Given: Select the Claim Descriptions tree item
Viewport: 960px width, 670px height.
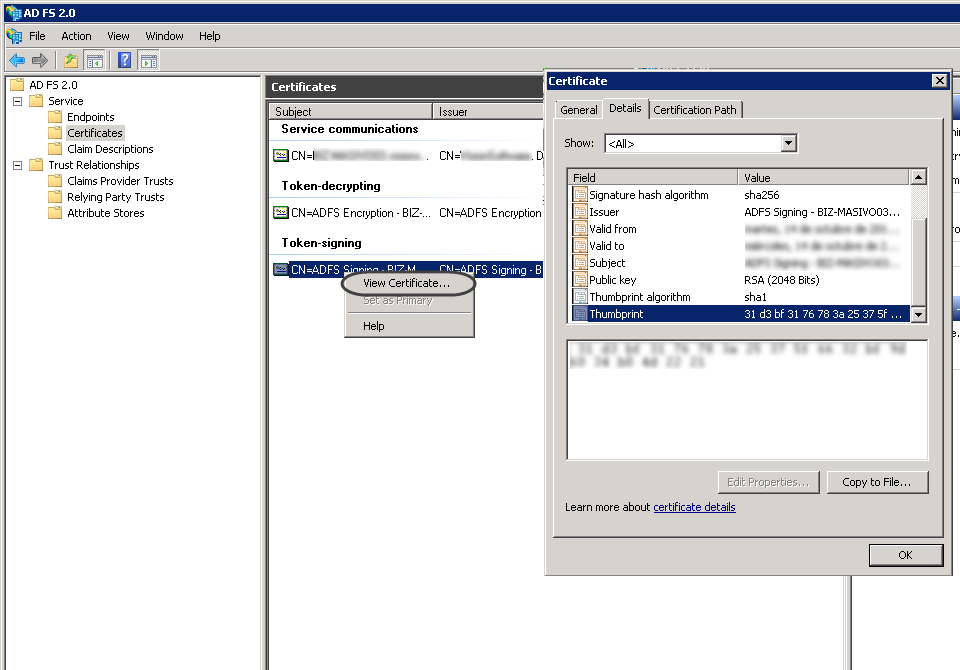Looking at the screenshot, I should click(110, 149).
